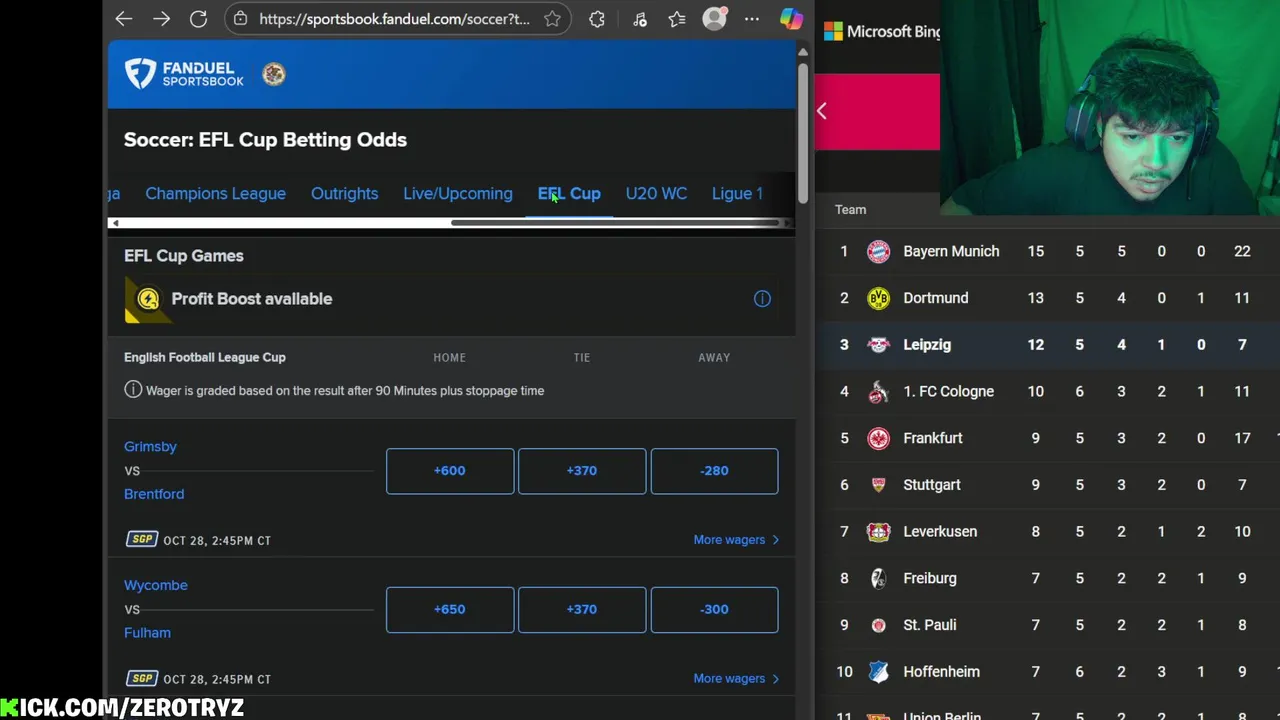Select the Dortmund row name

coord(935,298)
